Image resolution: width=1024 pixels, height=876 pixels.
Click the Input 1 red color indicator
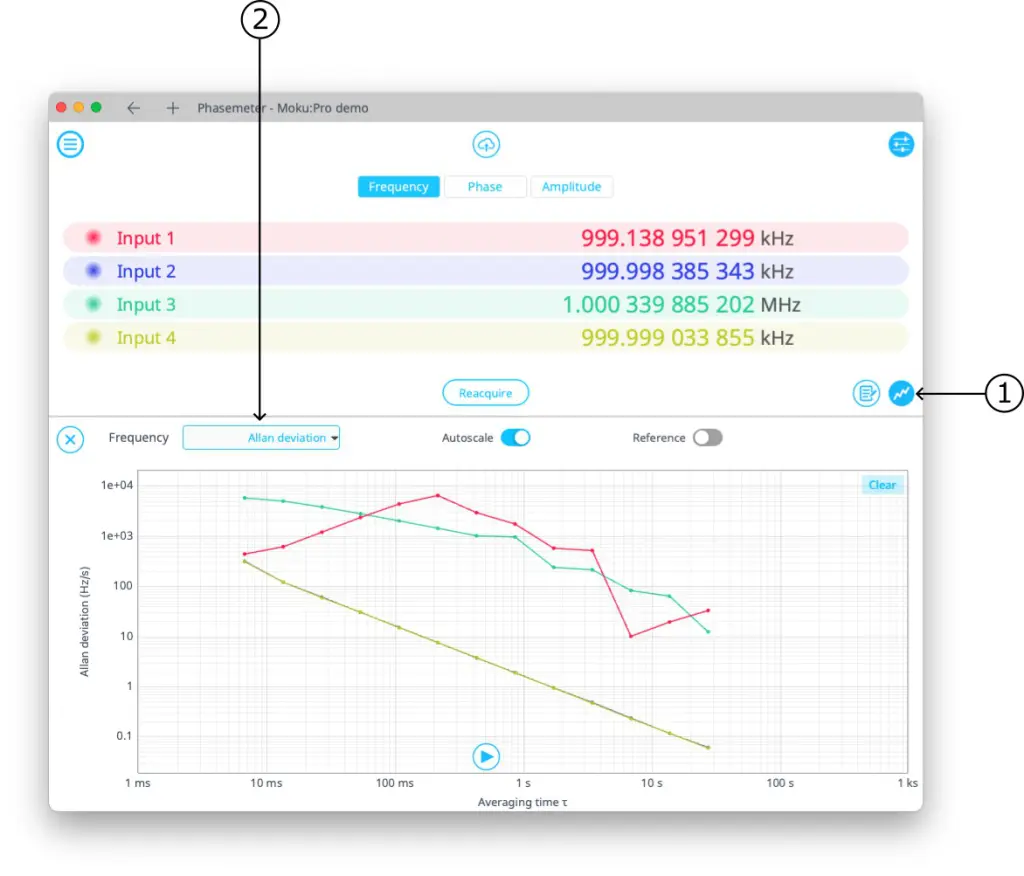tap(94, 238)
